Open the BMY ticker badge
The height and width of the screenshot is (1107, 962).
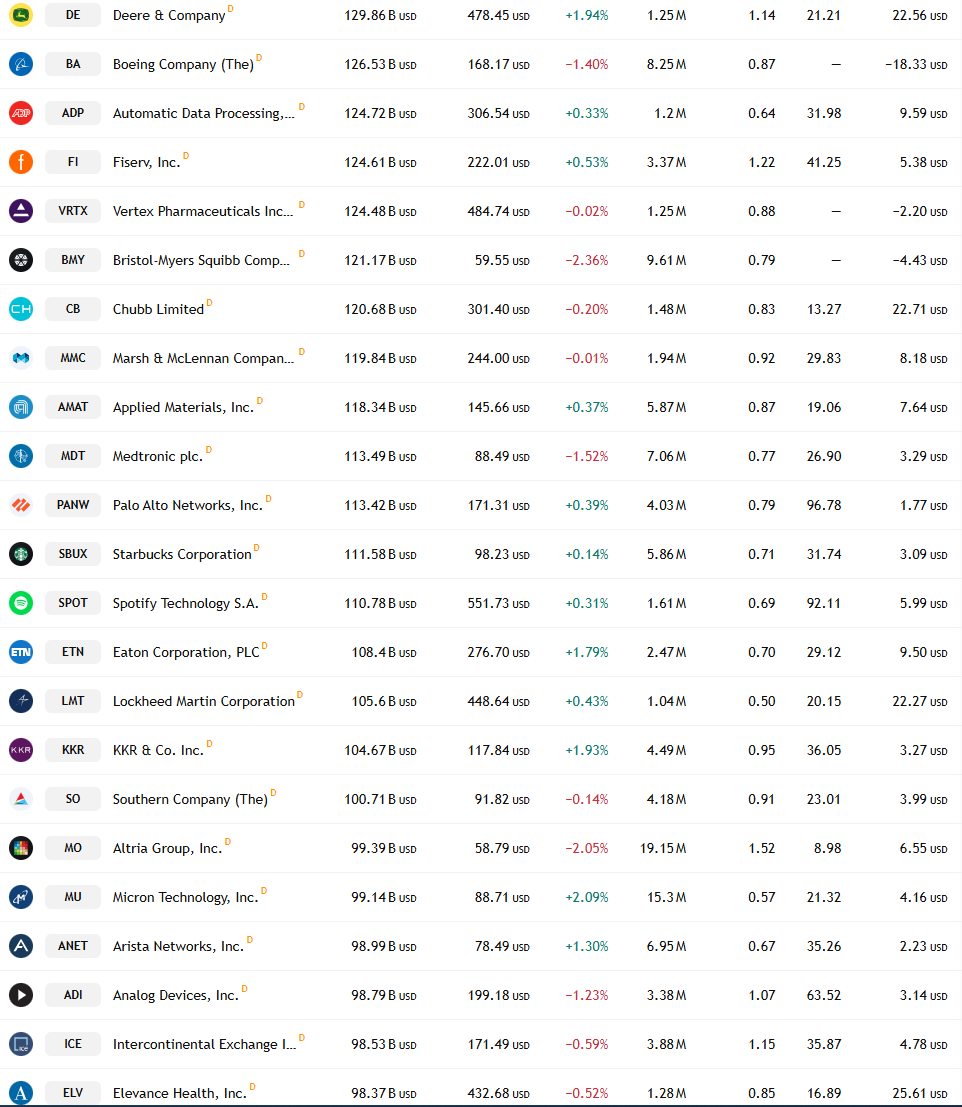pyautogui.click(x=73, y=260)
